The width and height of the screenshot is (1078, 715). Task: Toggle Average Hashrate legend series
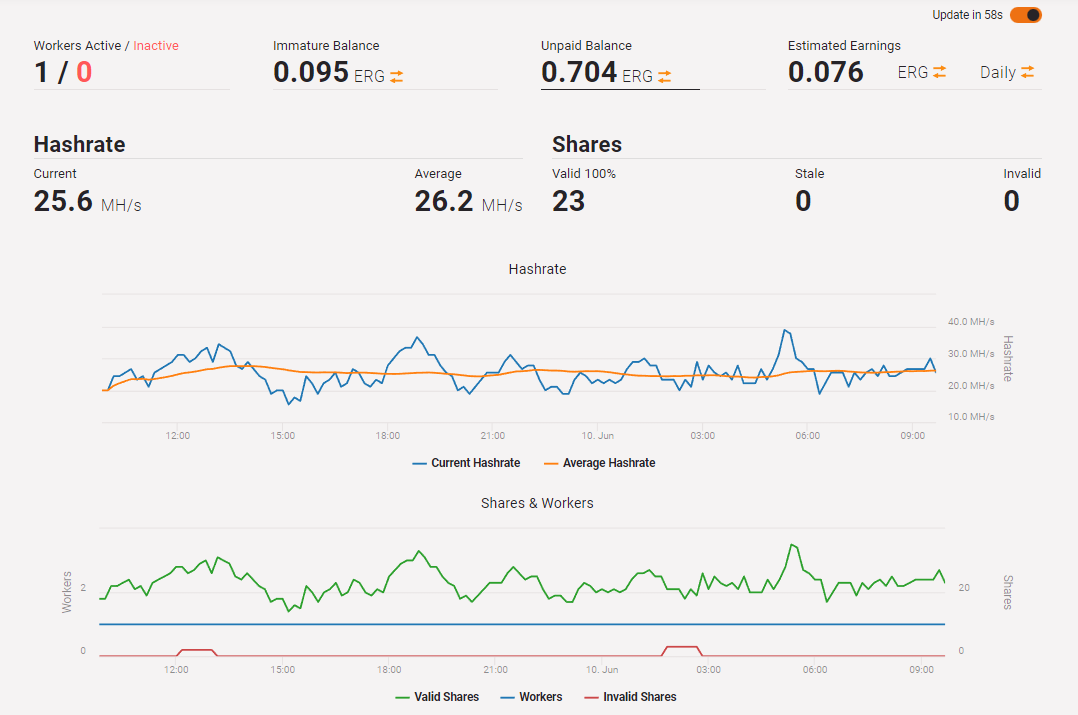coord(600,463)
